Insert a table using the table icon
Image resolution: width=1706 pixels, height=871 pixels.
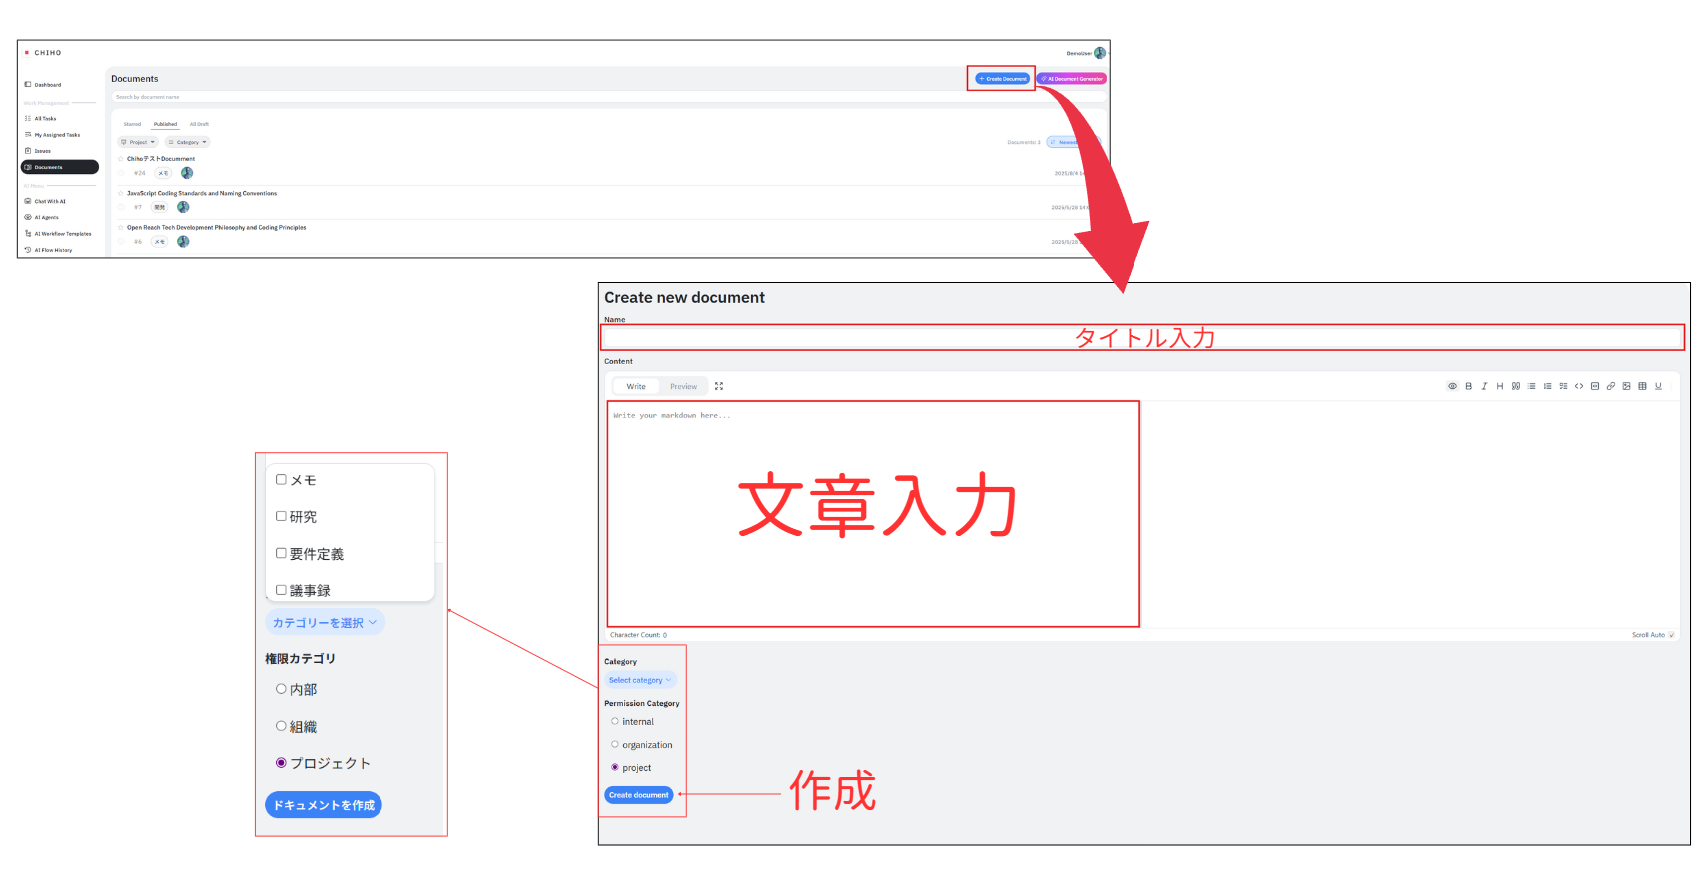click(1642, 386)
